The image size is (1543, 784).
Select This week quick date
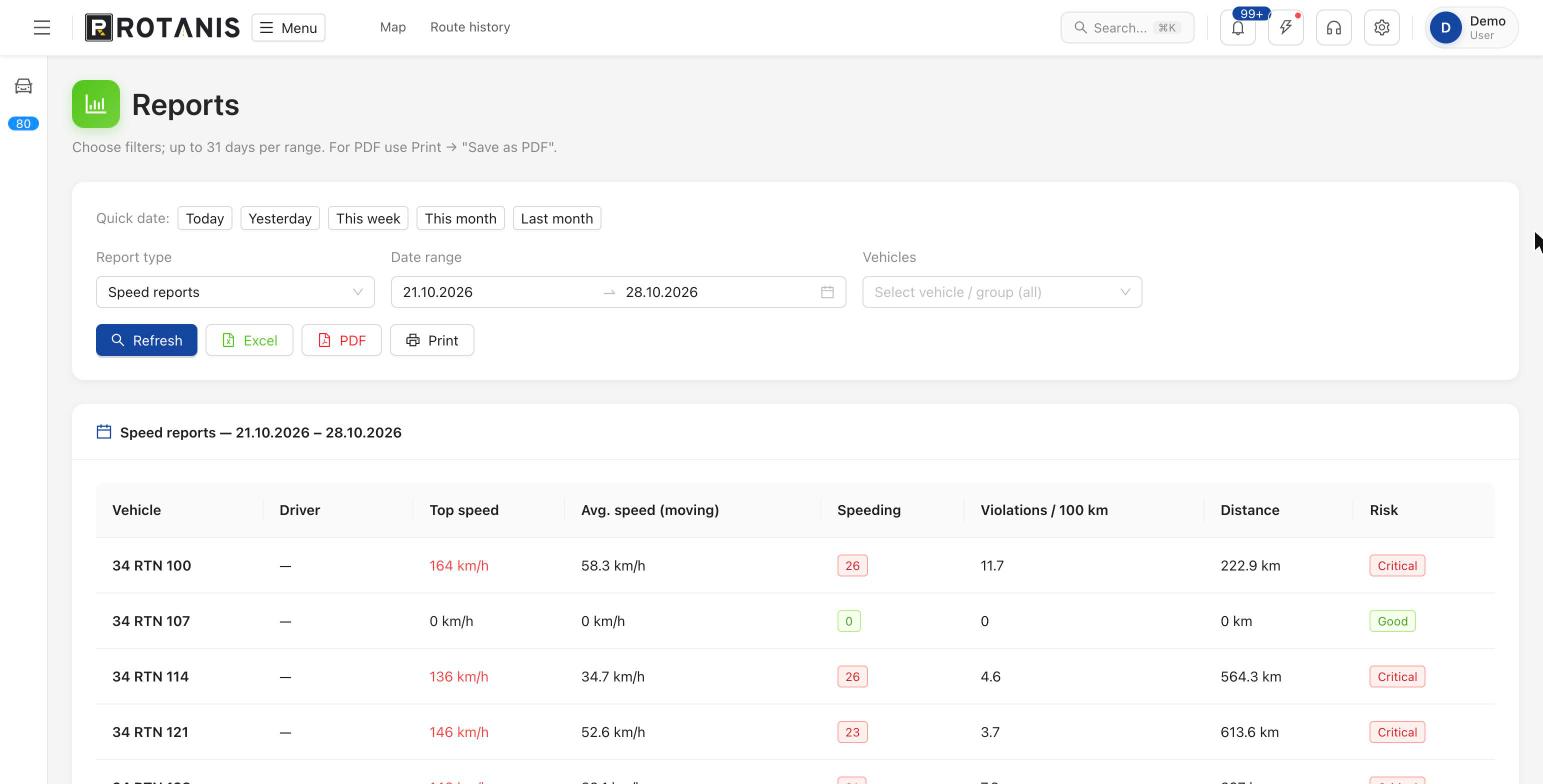pos(368,219)
